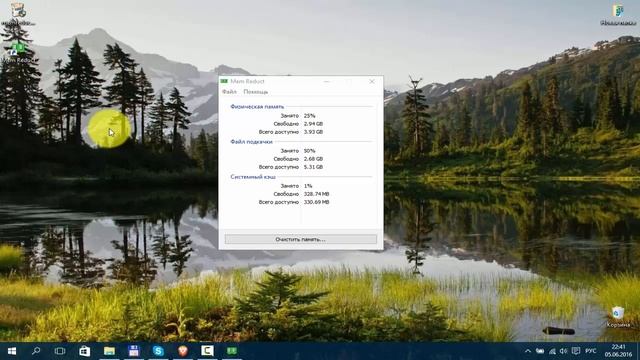Maximize the Mem Reduct window
The width and height of the screenshot is (640, 360).
[x=349, y=81]
